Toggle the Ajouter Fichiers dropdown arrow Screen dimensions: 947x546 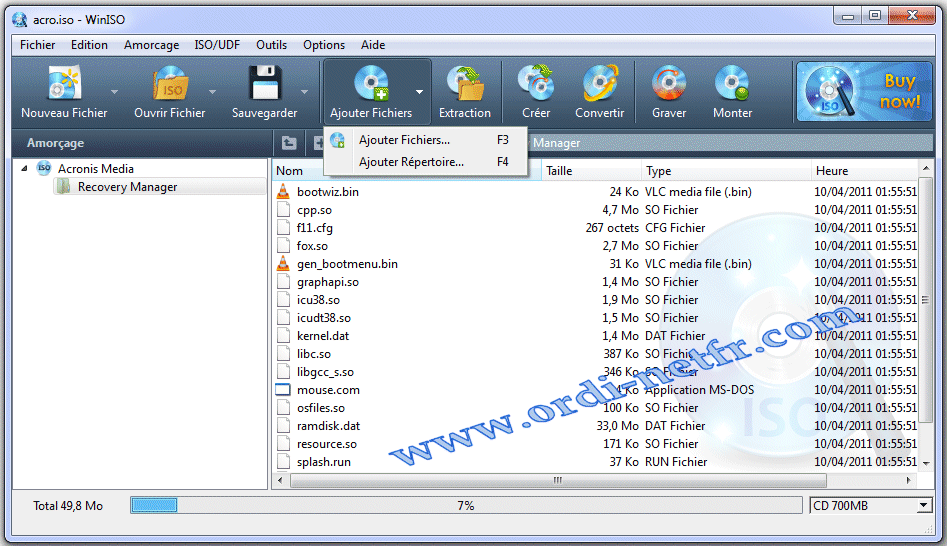(419, 92)
